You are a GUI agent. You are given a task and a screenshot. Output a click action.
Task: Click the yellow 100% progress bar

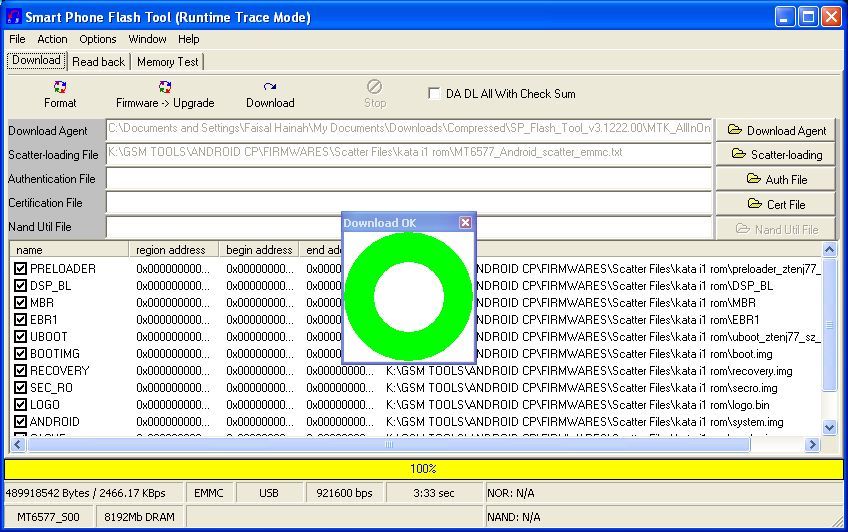pos(423,469)
